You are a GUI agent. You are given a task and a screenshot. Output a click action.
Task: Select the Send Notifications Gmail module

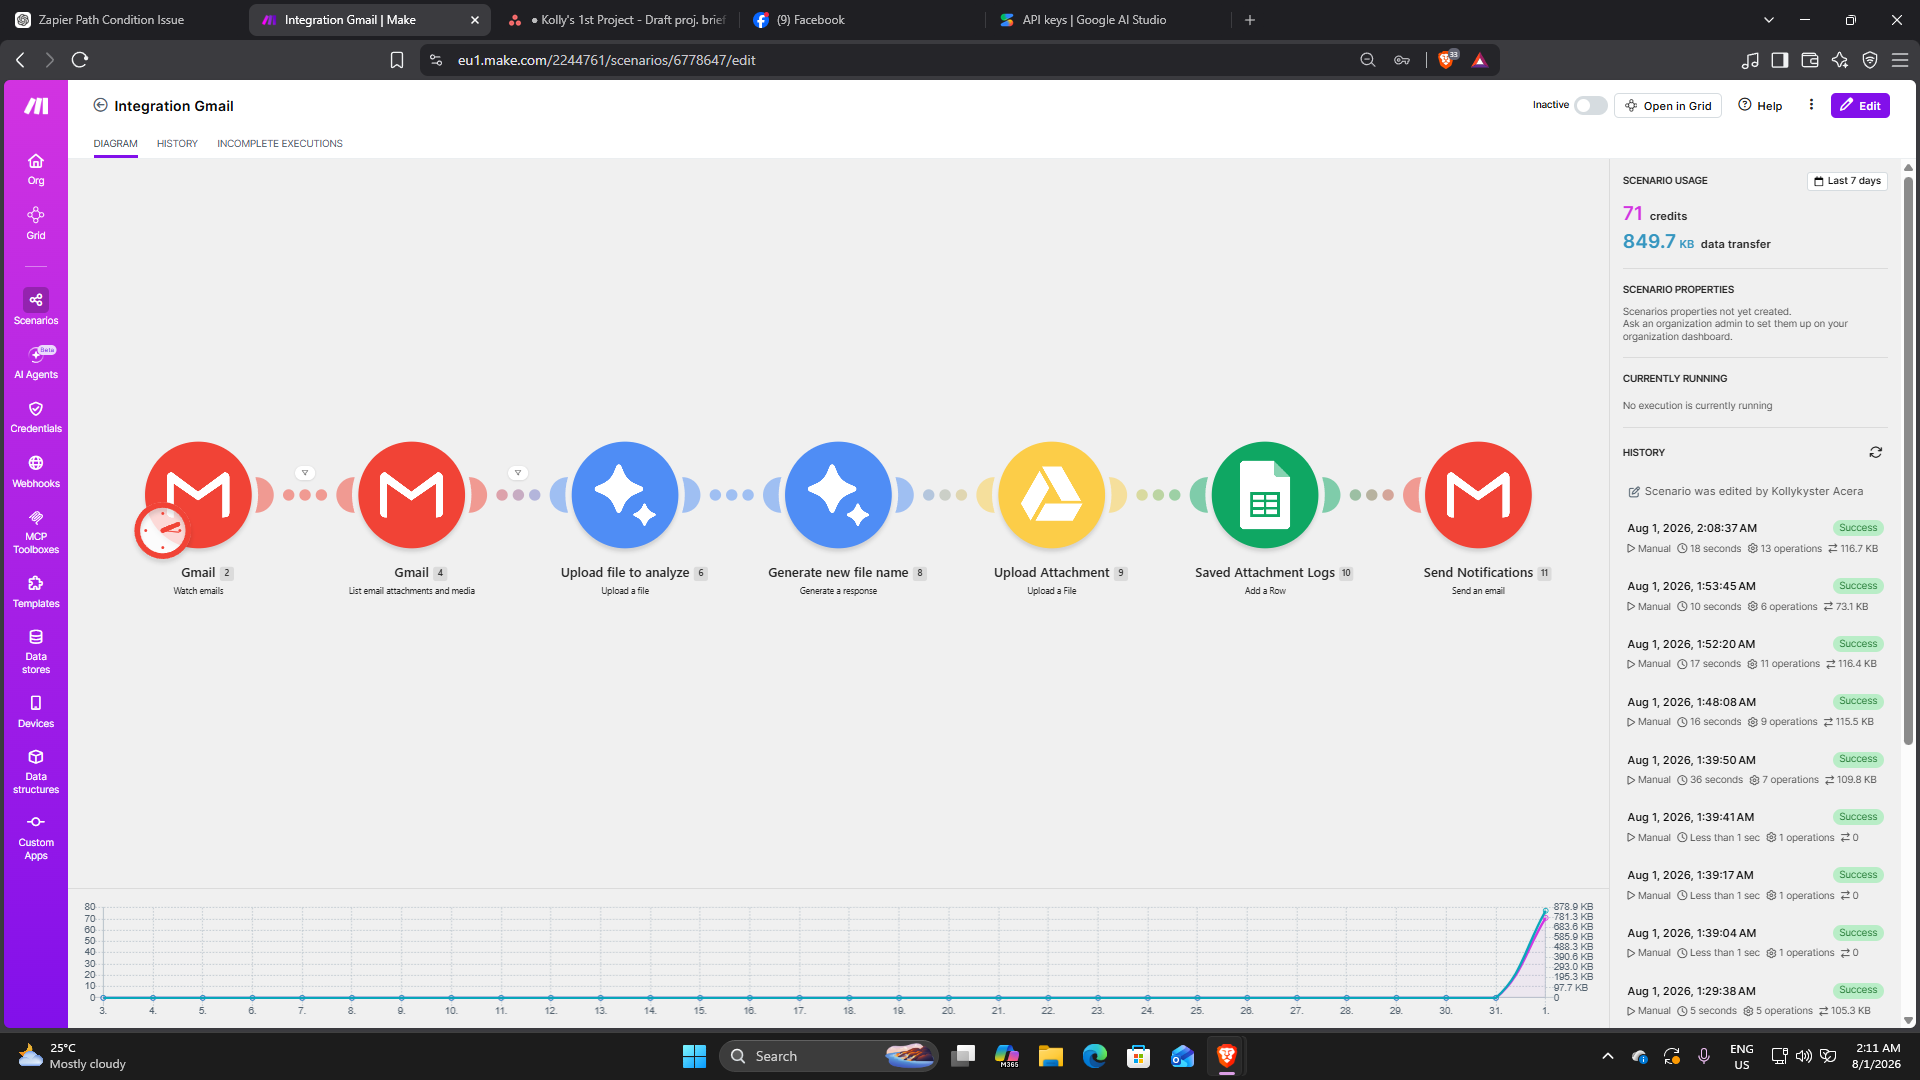(x=1478, y=495)
